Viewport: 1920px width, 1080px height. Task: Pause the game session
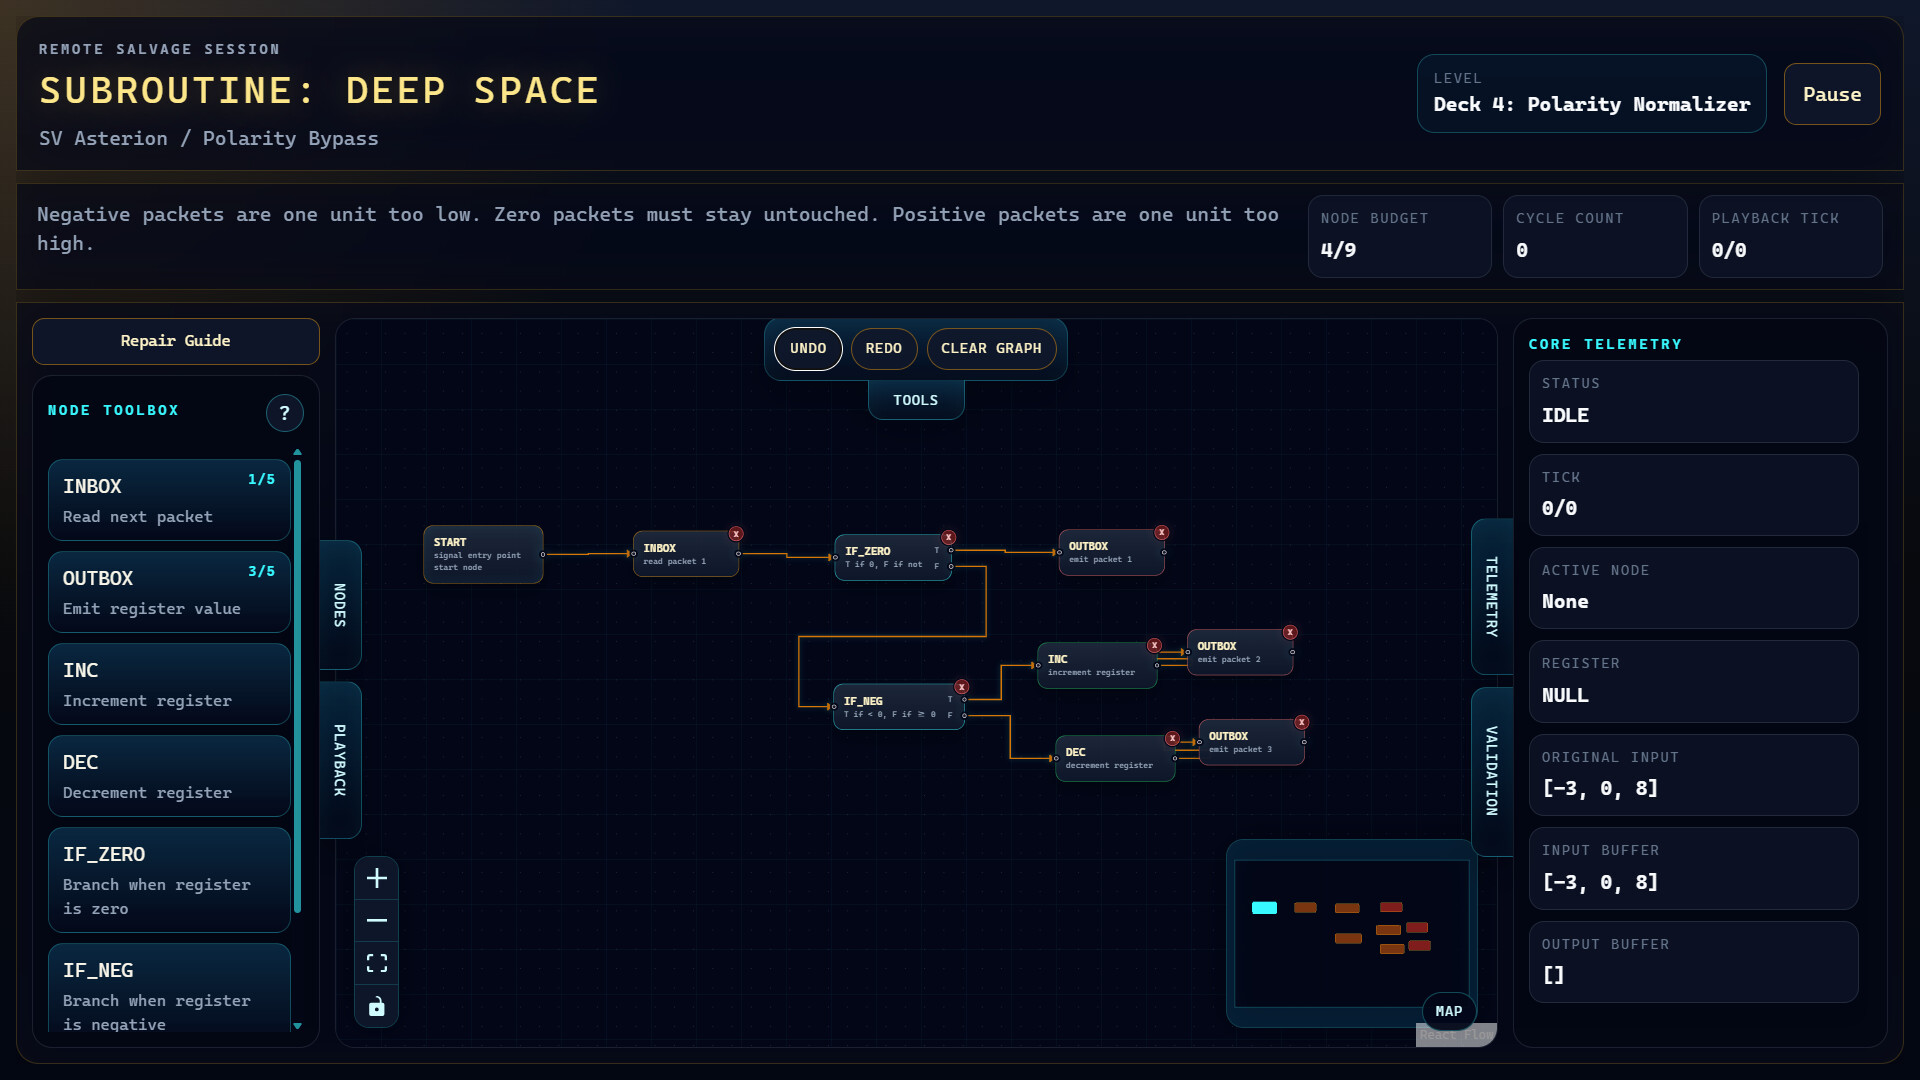tap(1832, 94)
